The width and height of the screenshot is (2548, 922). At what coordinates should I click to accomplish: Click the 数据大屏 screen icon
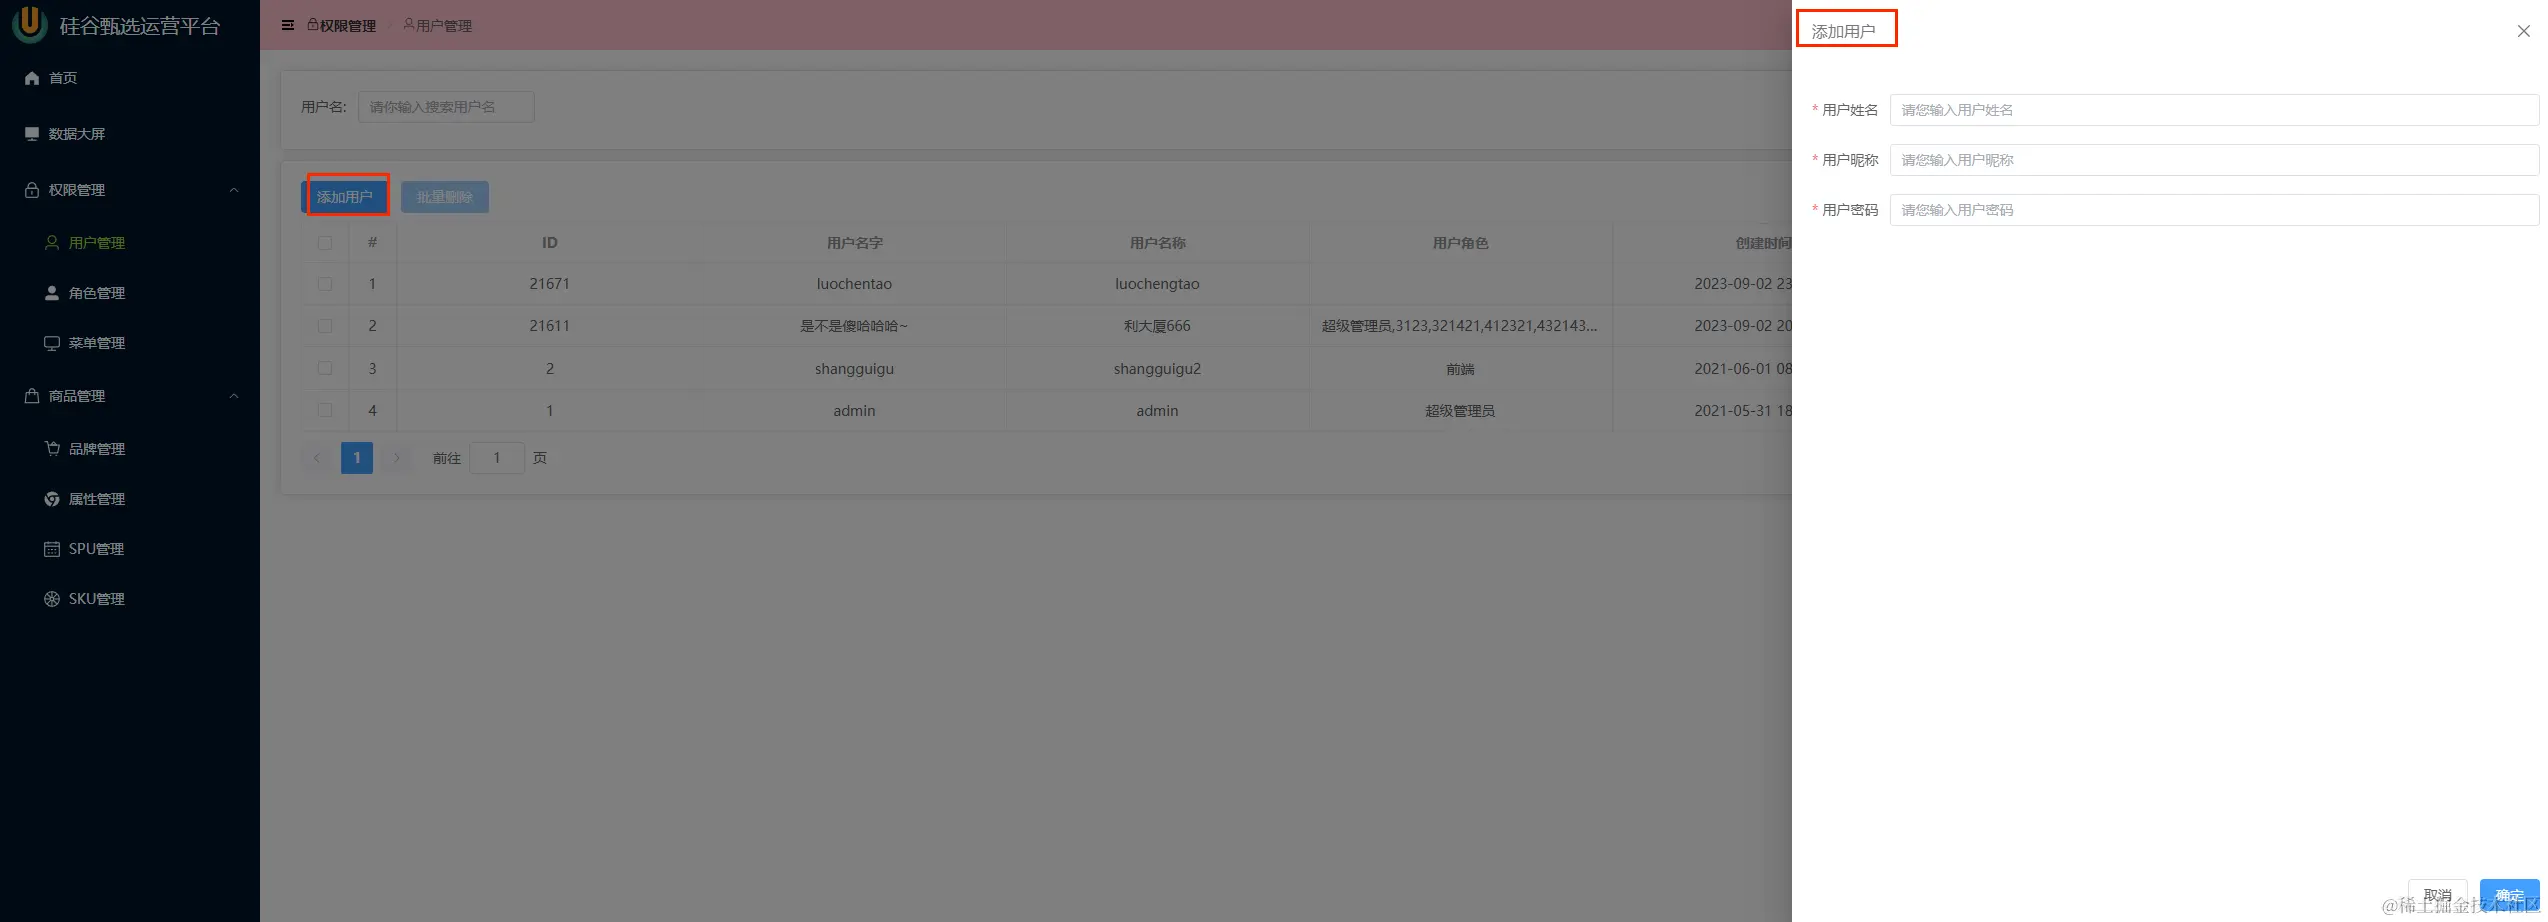click(x=32, y=133)
